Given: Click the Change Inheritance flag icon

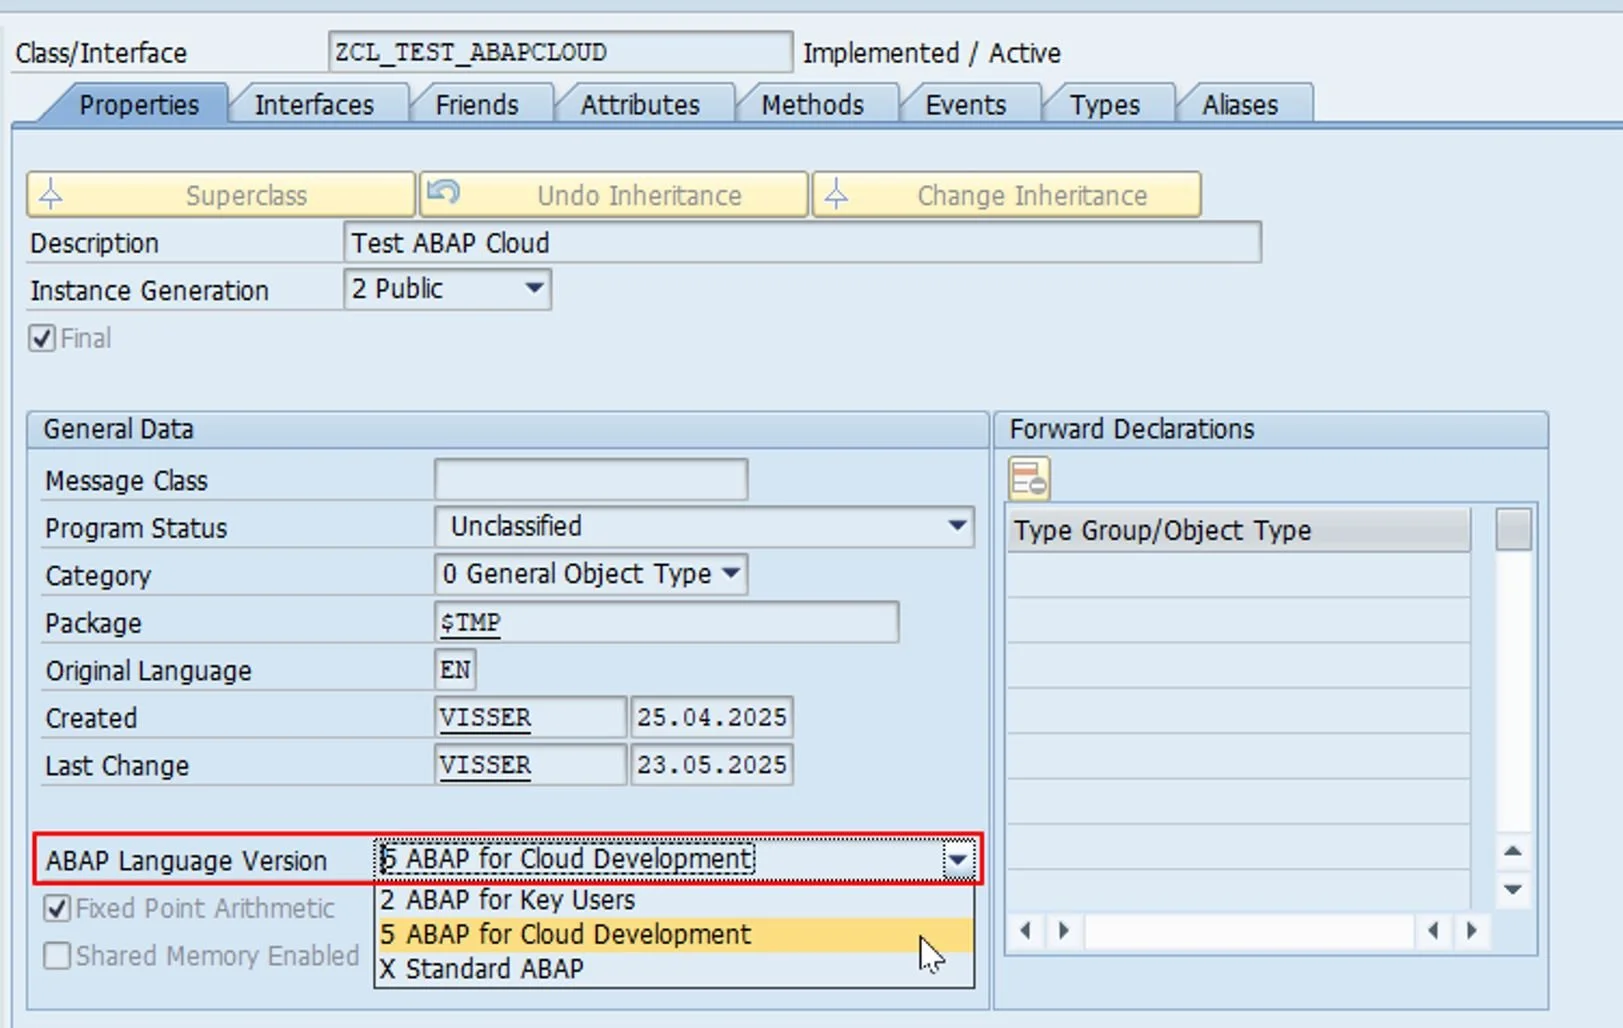Looking at the screenshot, I should pyautogui.click(x=836, y=194).
